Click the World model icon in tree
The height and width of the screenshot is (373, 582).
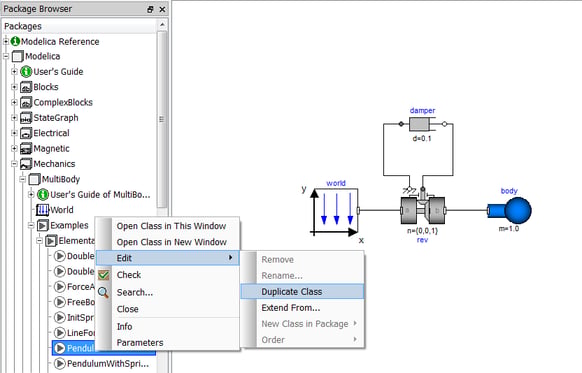pyautogui.click(x=42, y=210)
